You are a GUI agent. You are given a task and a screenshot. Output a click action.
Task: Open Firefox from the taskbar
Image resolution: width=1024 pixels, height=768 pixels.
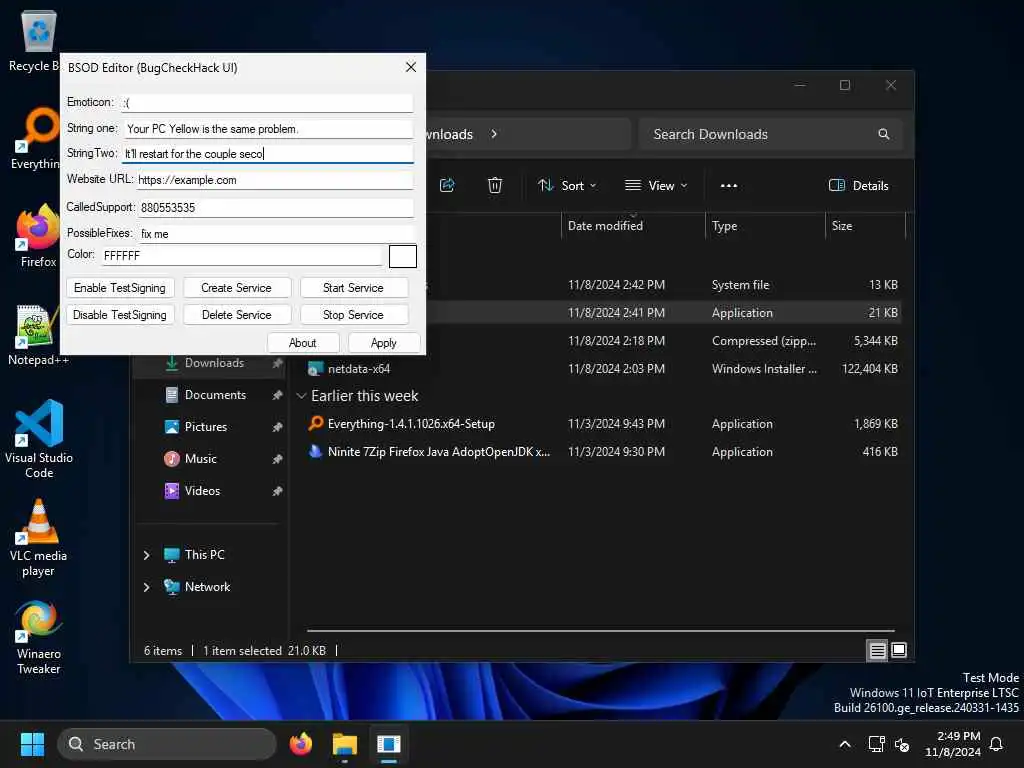(300, 744)
